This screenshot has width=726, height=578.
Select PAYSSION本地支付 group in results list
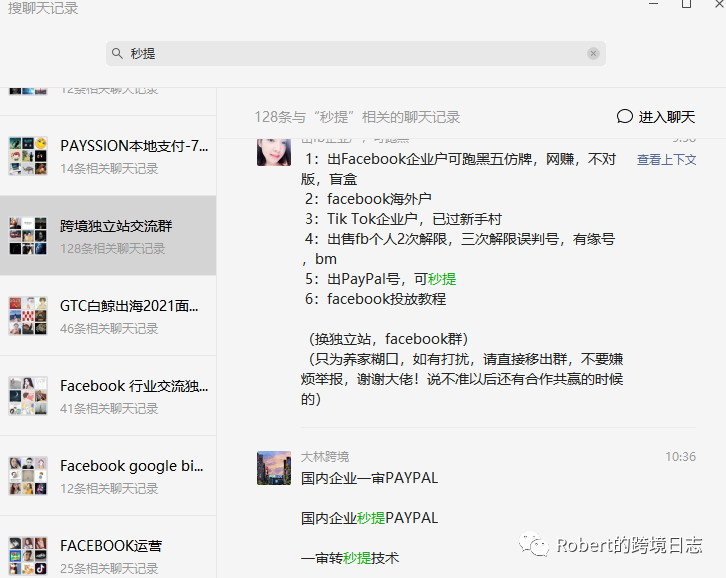(108, 156)
